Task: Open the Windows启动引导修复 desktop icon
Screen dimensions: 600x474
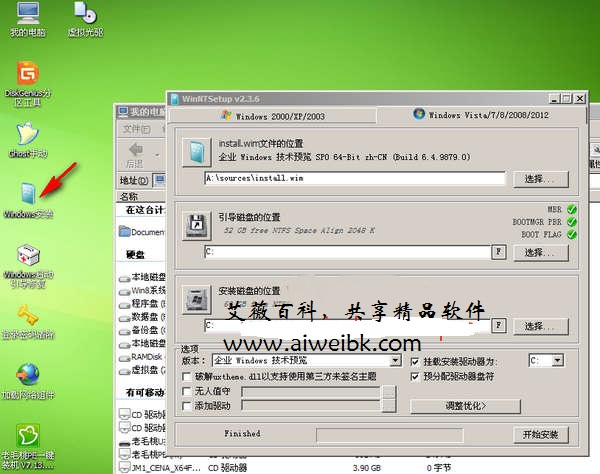Action: [28, 266]
